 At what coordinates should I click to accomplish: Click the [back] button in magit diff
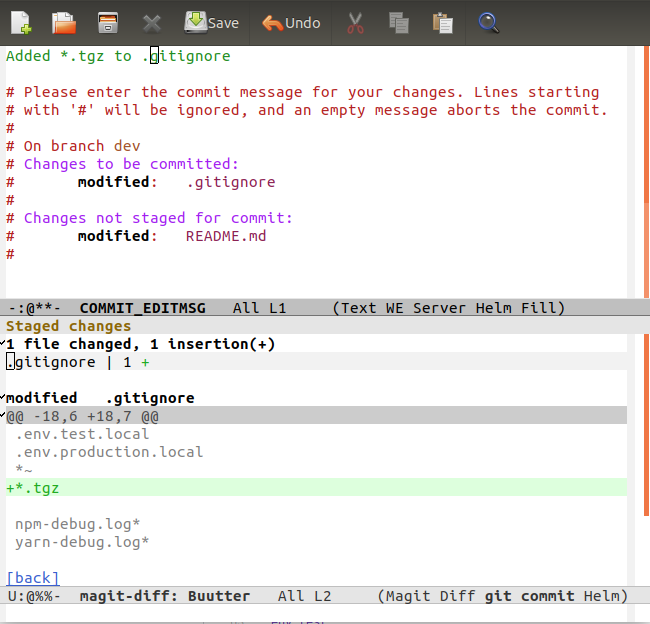point(32,578)
